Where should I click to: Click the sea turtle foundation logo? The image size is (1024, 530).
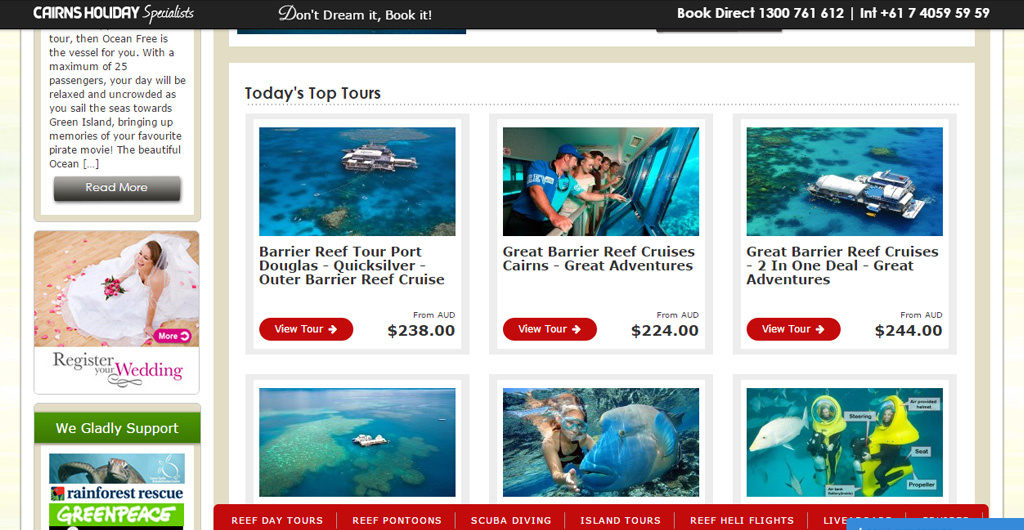(117, 469)
